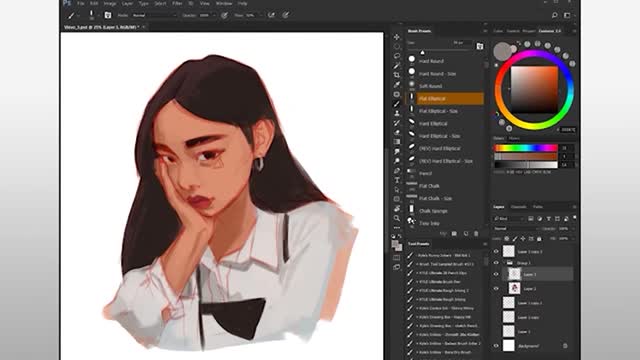Open the layer Kind filter dropdown
Viewport: 640px width, 360px height.
509,219
